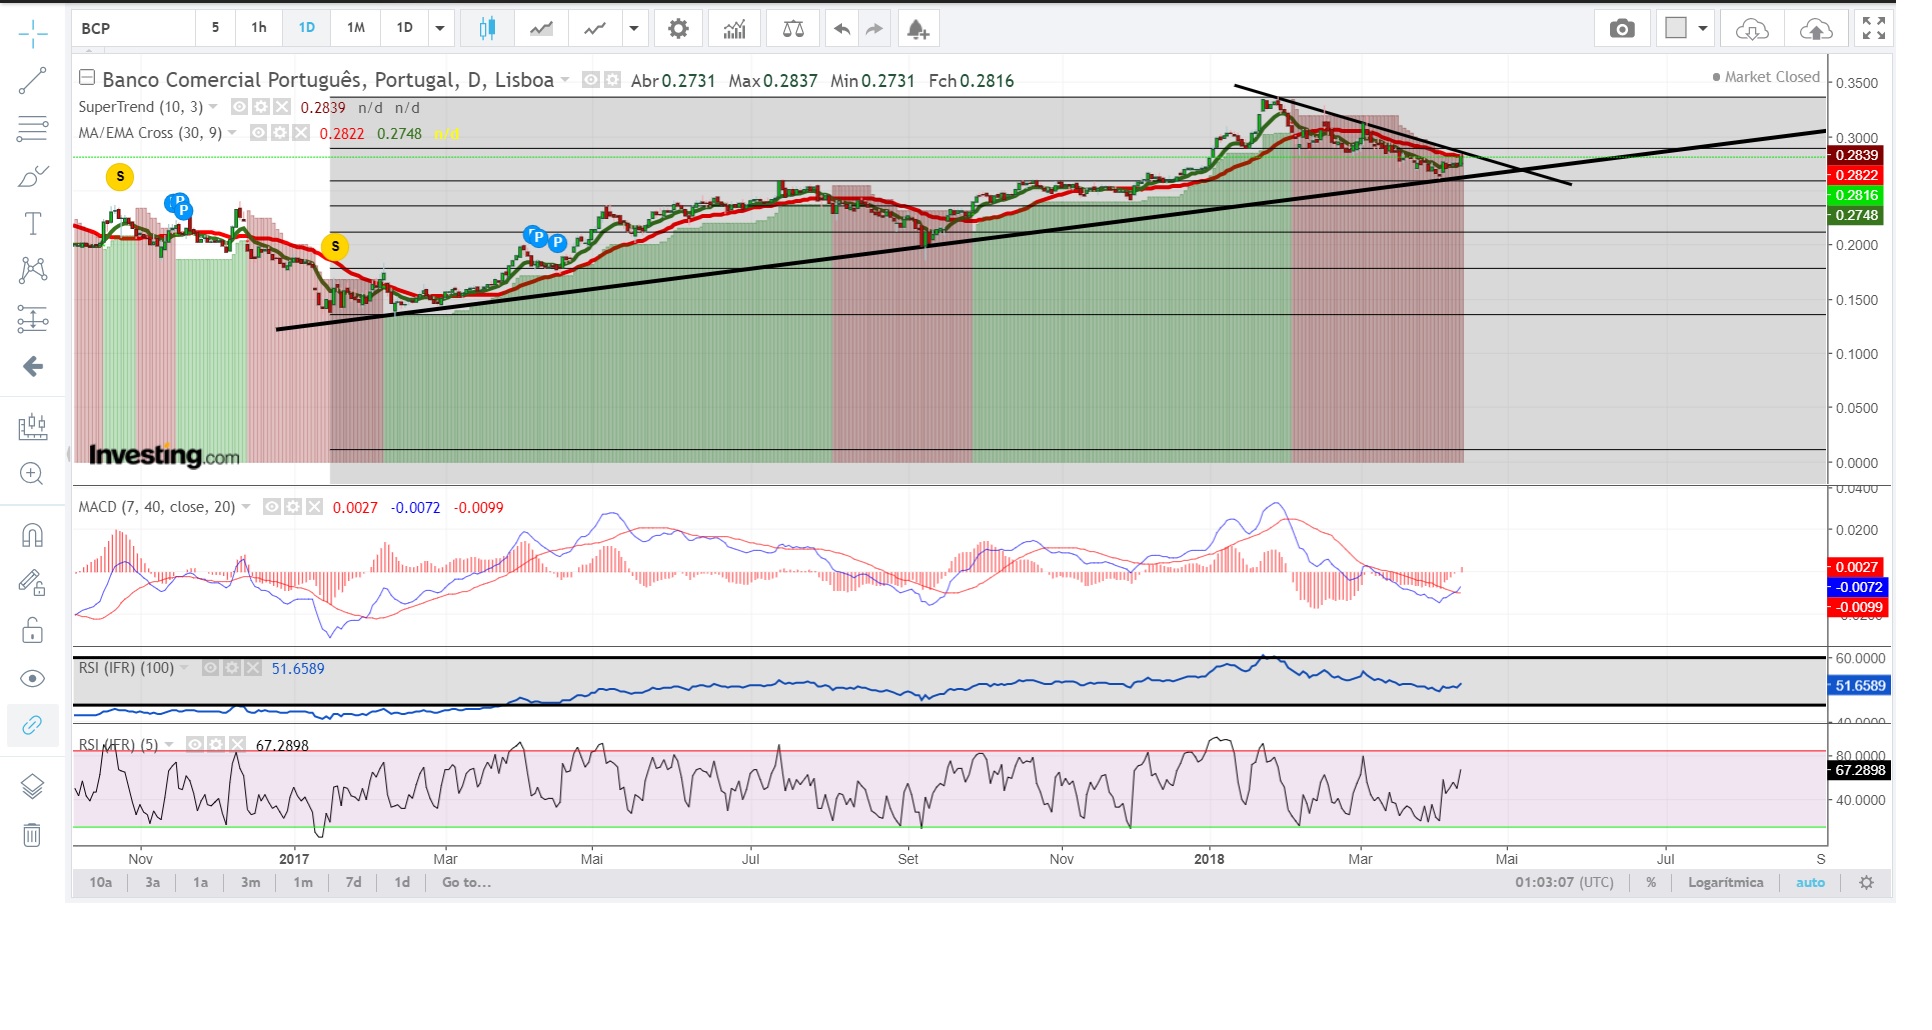Expand the SuperTrend indicator dropdown arrow

(x=214, y=107)
